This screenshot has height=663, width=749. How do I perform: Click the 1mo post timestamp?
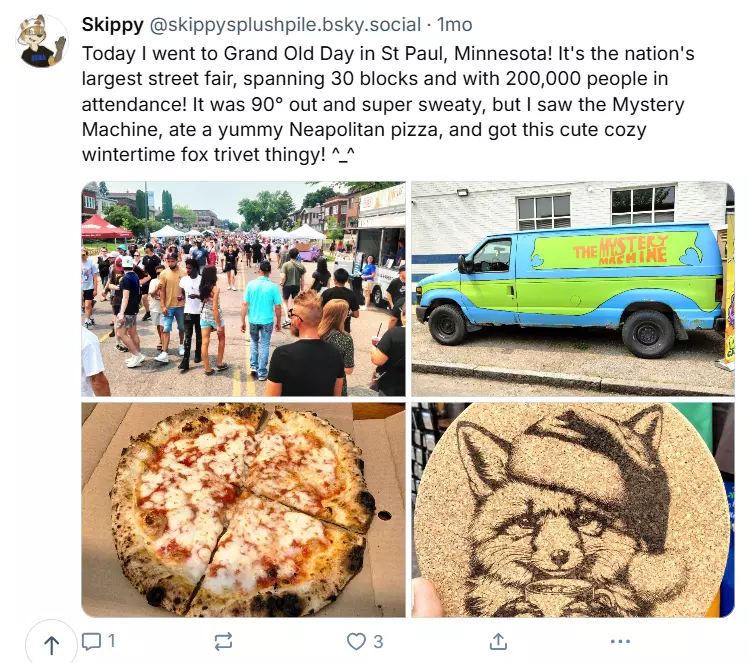click(455, 24)
